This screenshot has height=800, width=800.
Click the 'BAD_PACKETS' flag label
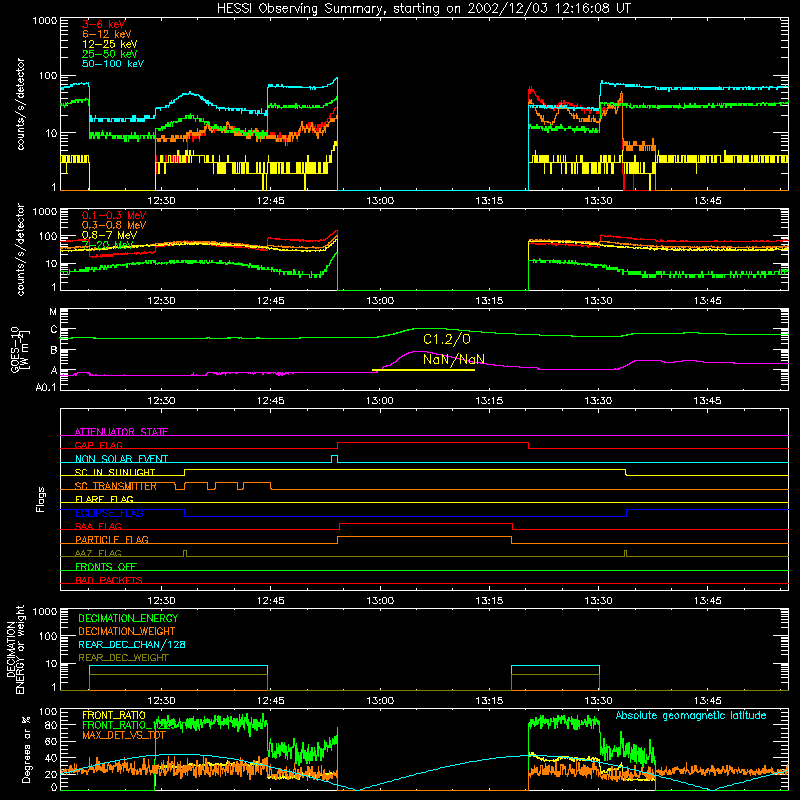[109, 581]
